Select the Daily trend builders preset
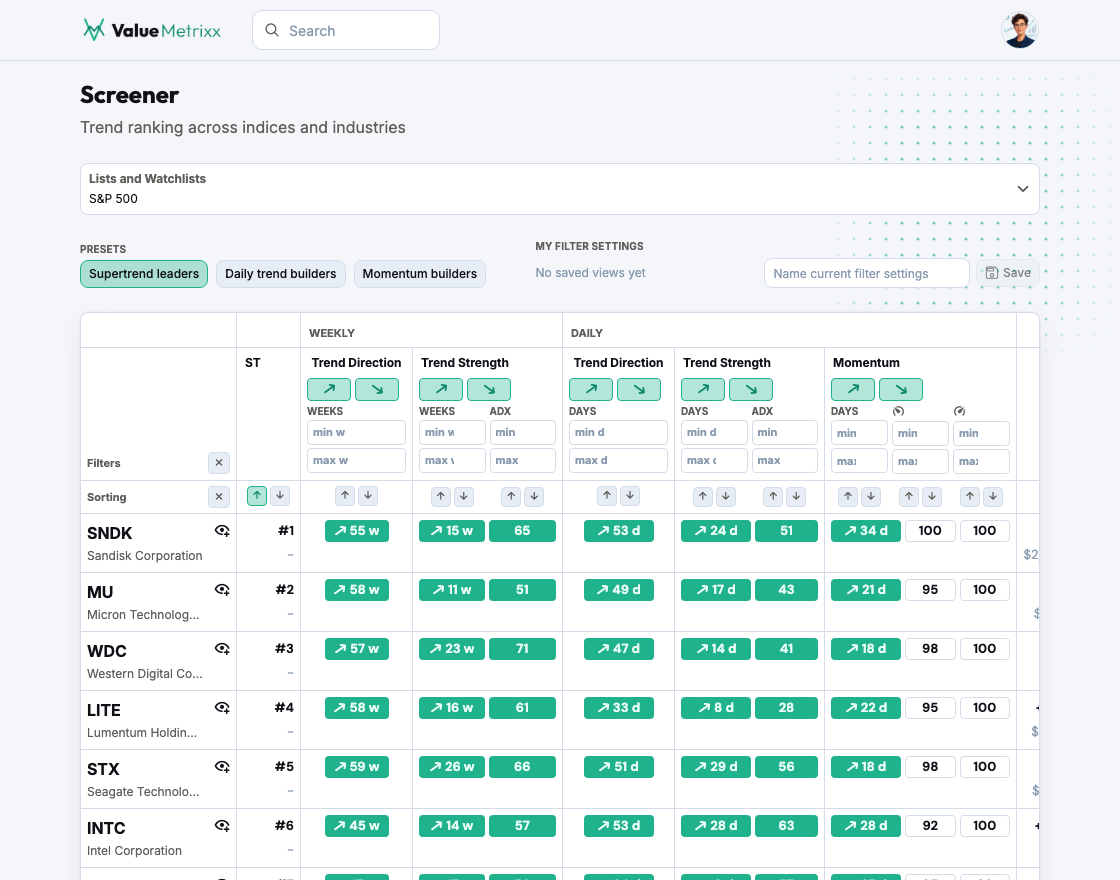 tap(281, 274)
